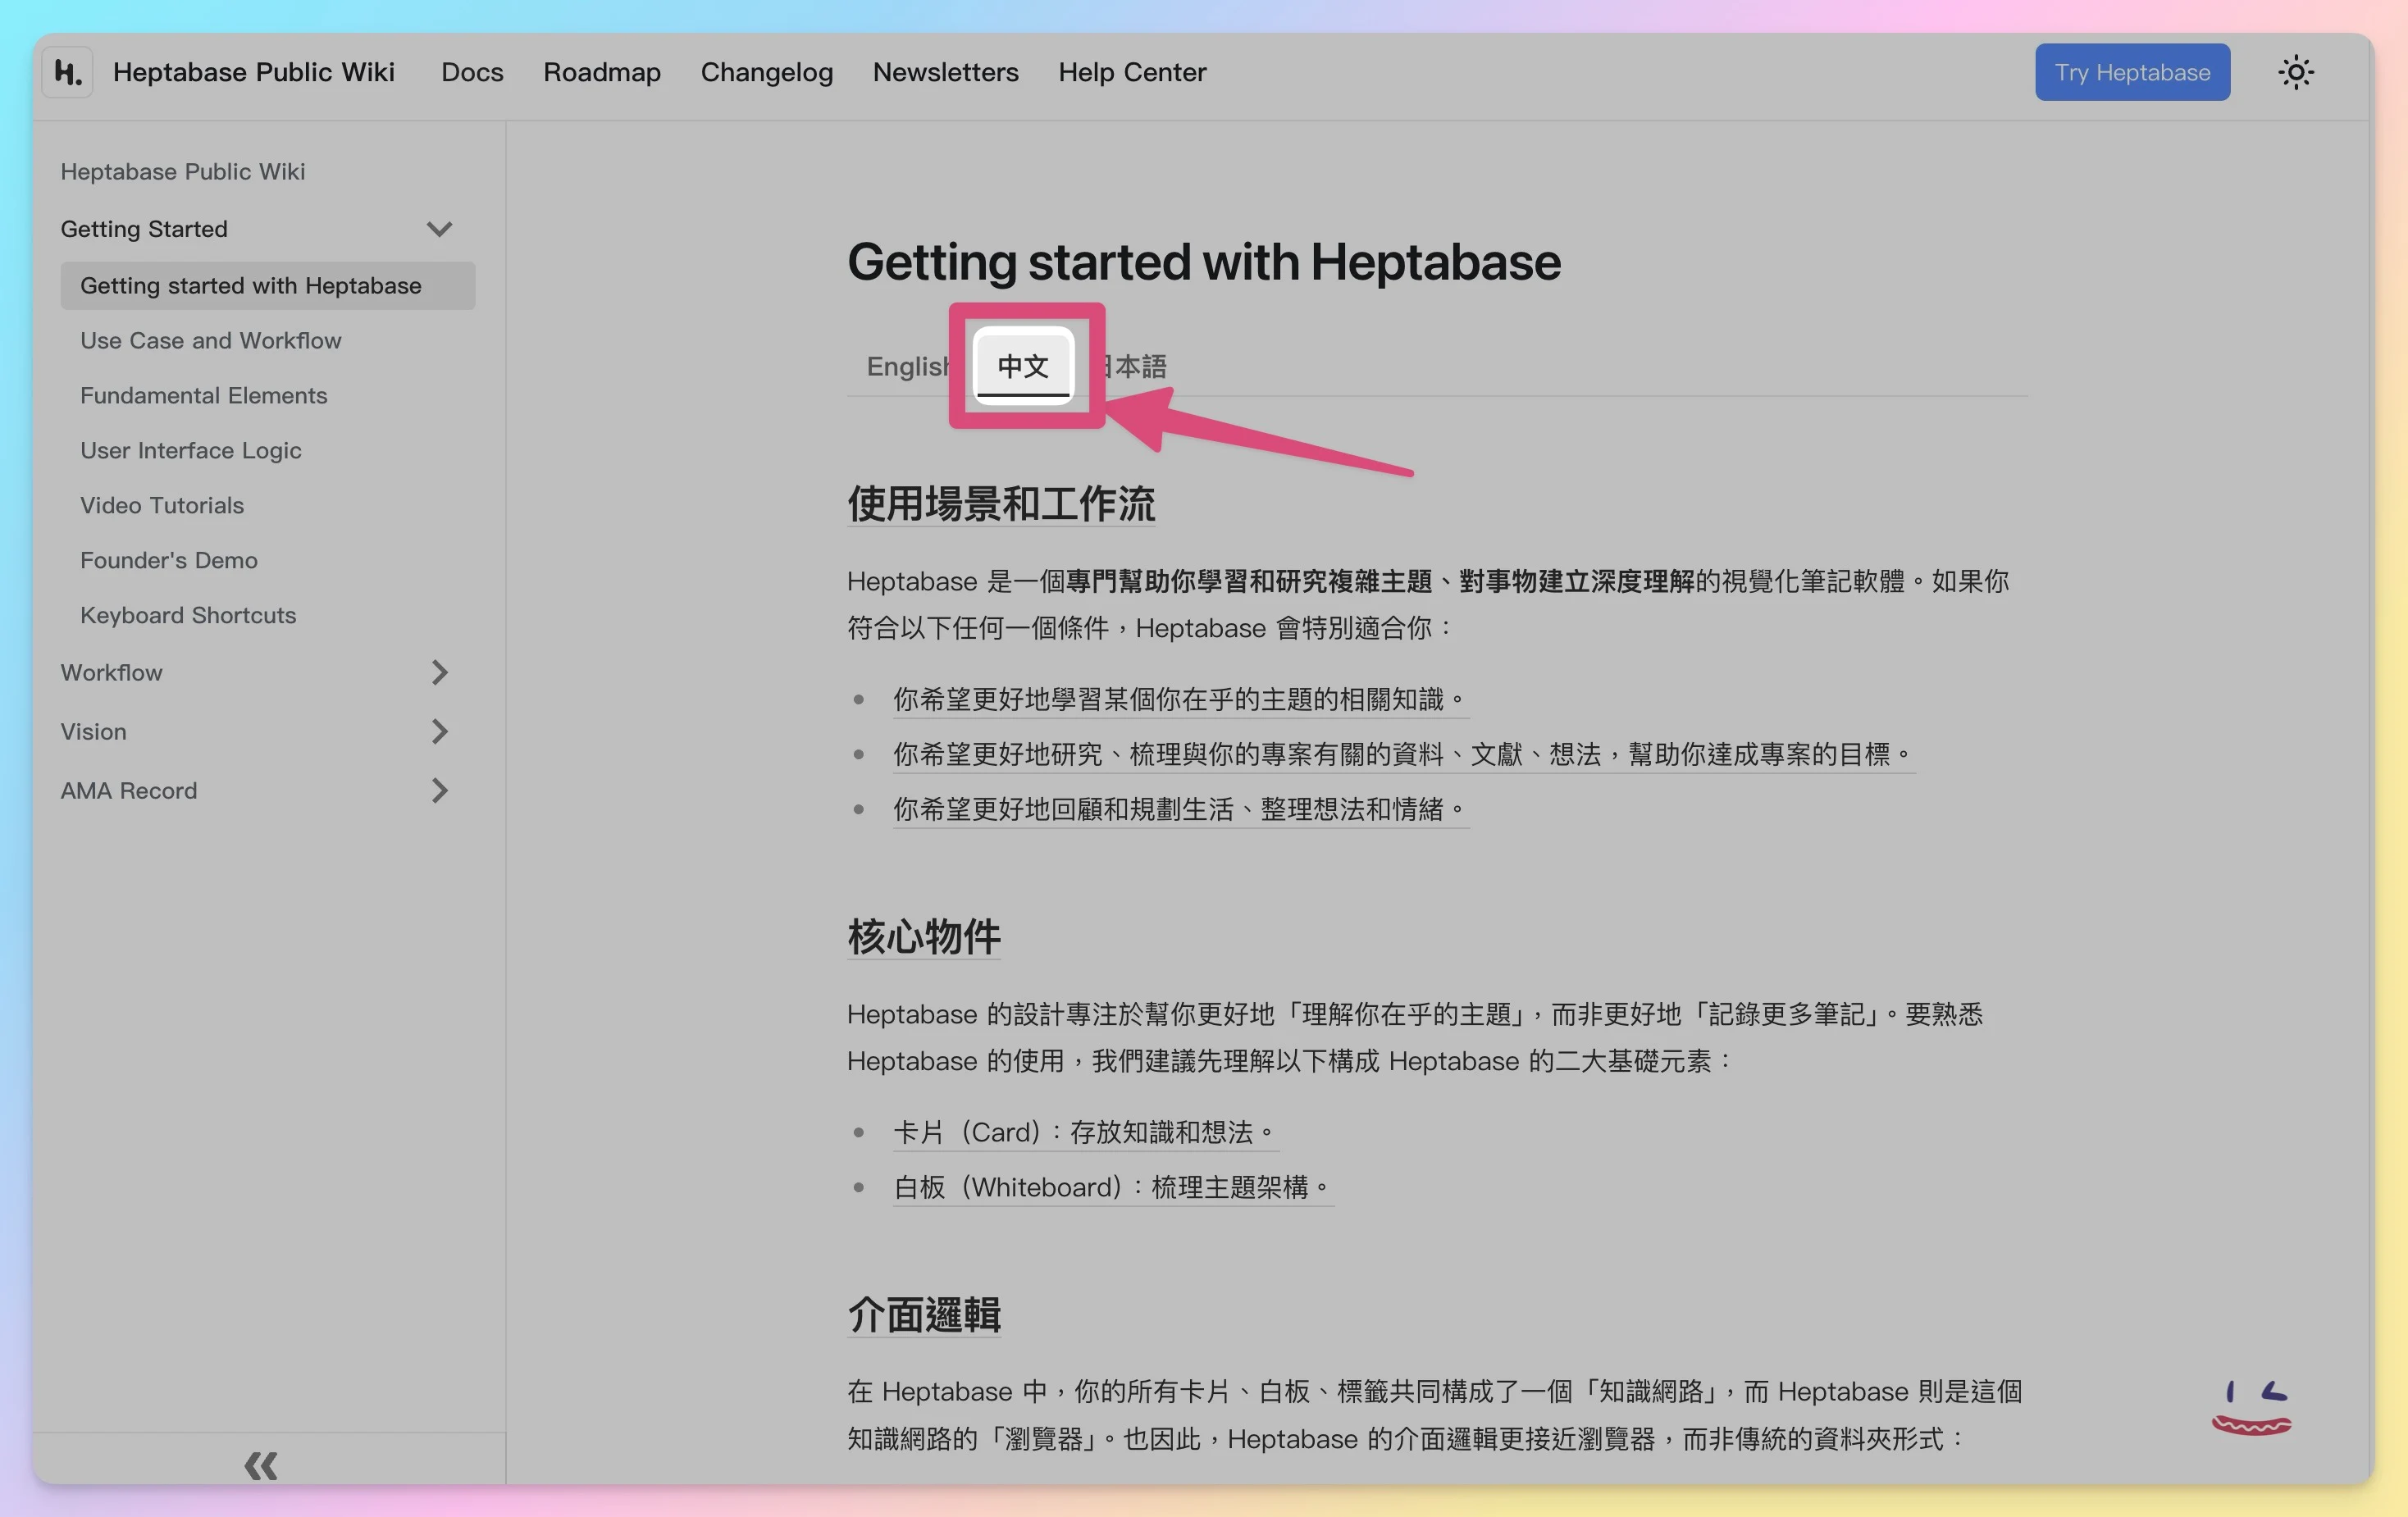Viewport: 2408px width, 1517px height.
Task: Switch to the 日本語 language tab
Action: pos(1138,366)
